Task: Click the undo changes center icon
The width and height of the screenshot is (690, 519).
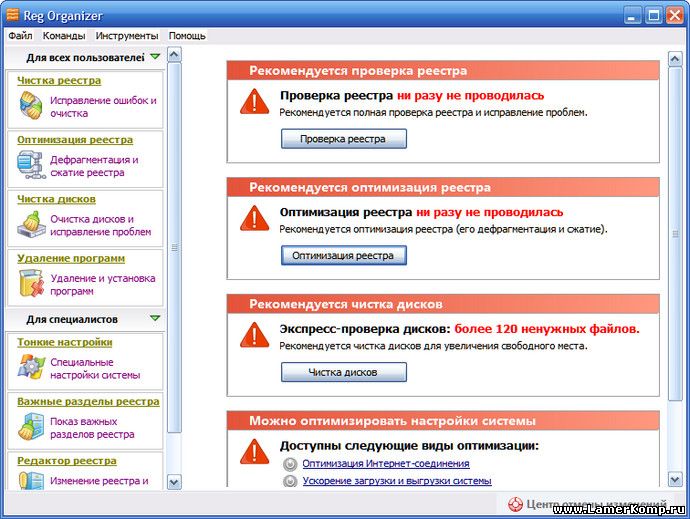Action: (x=516, y=504)
